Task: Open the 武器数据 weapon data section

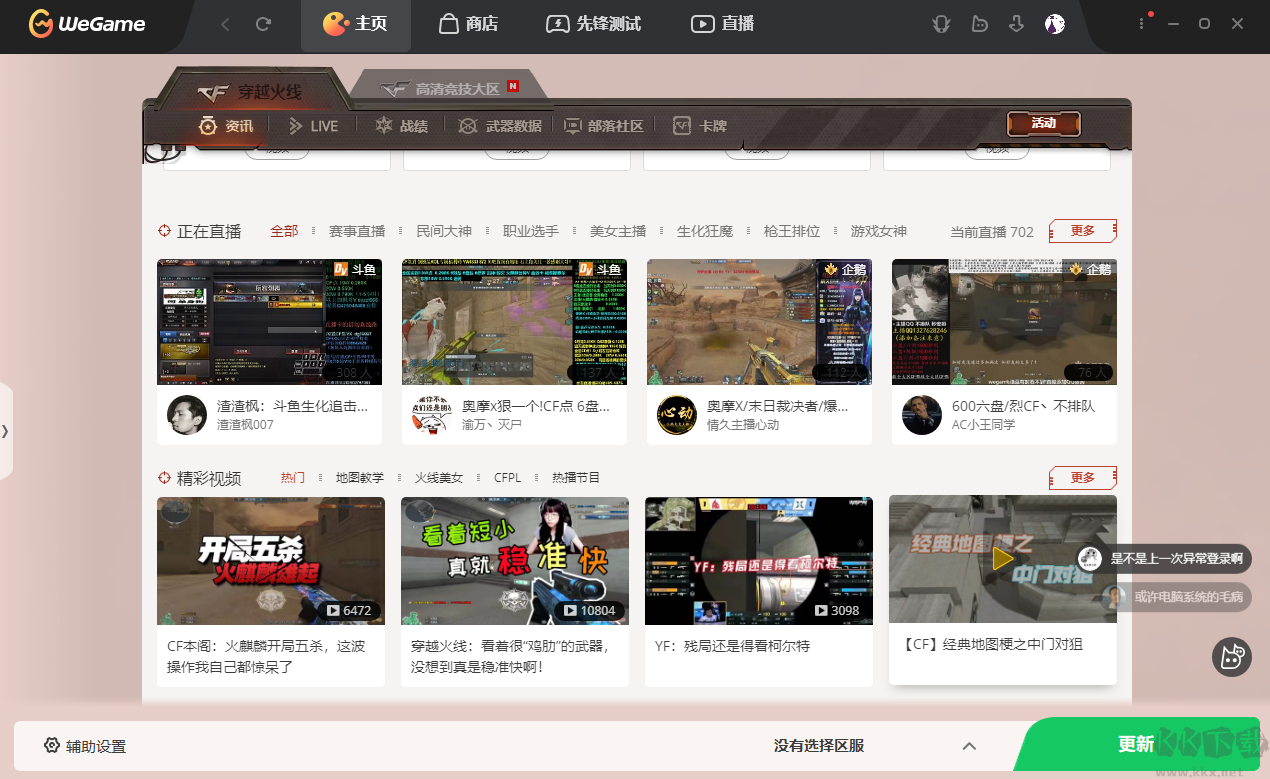Action: point(500,126)
